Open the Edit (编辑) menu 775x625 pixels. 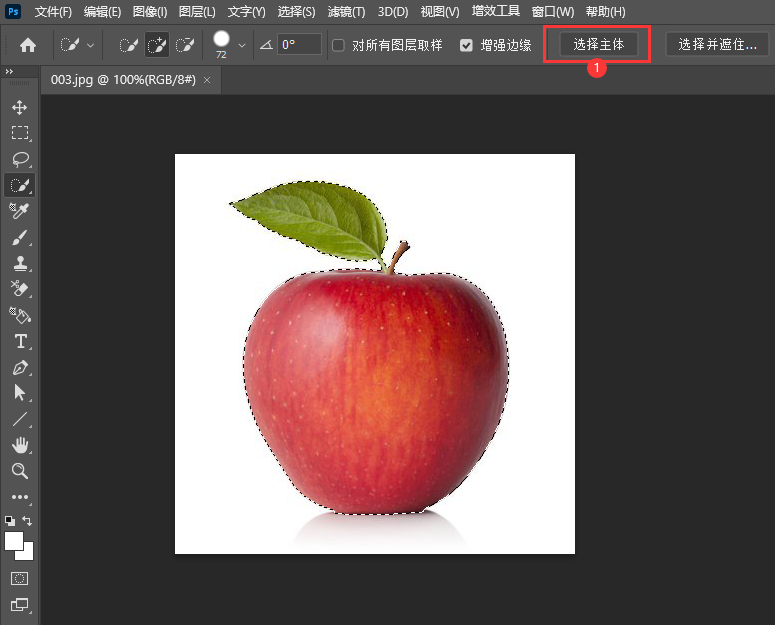pyautogui.click(x=102, y=11)
